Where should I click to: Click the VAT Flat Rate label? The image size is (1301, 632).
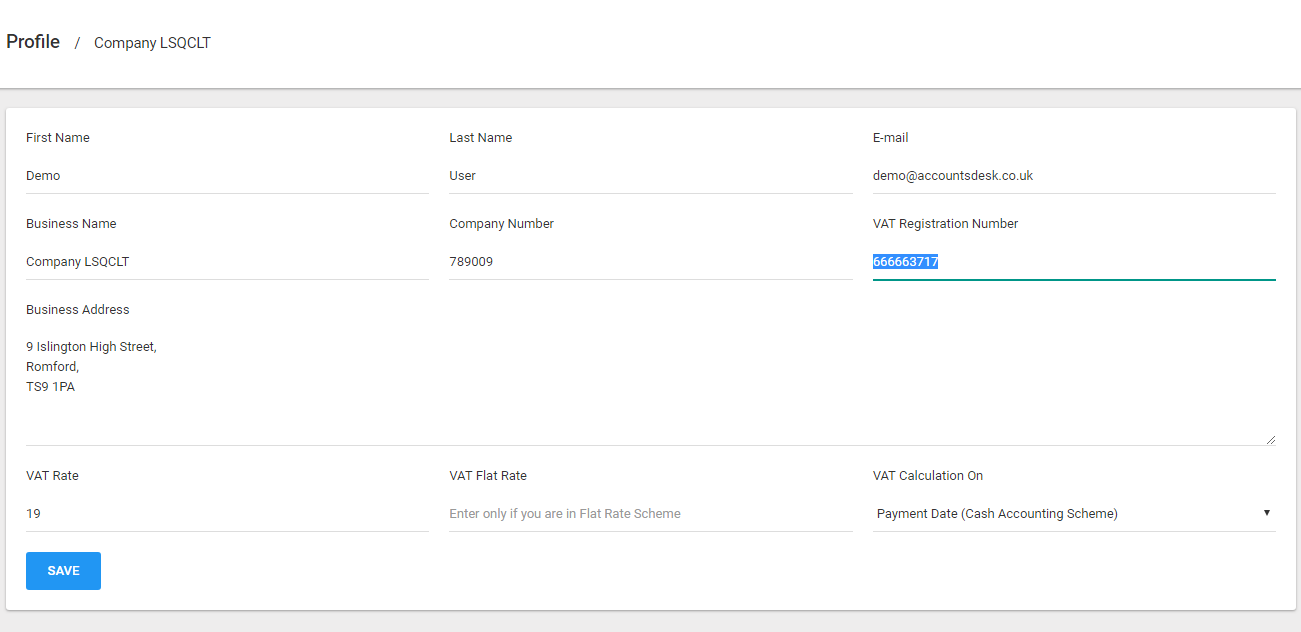pos(488,476)
